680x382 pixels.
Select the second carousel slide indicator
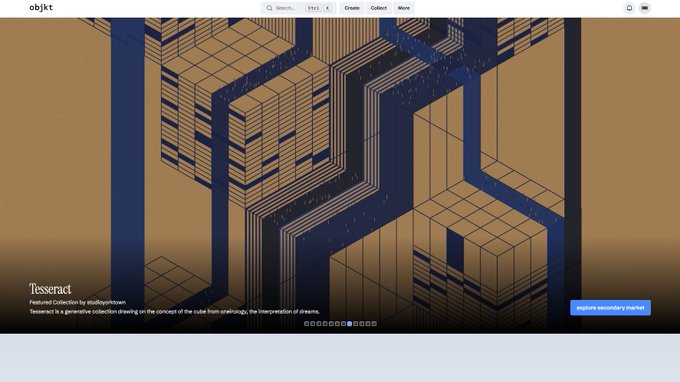pos(313,323)
